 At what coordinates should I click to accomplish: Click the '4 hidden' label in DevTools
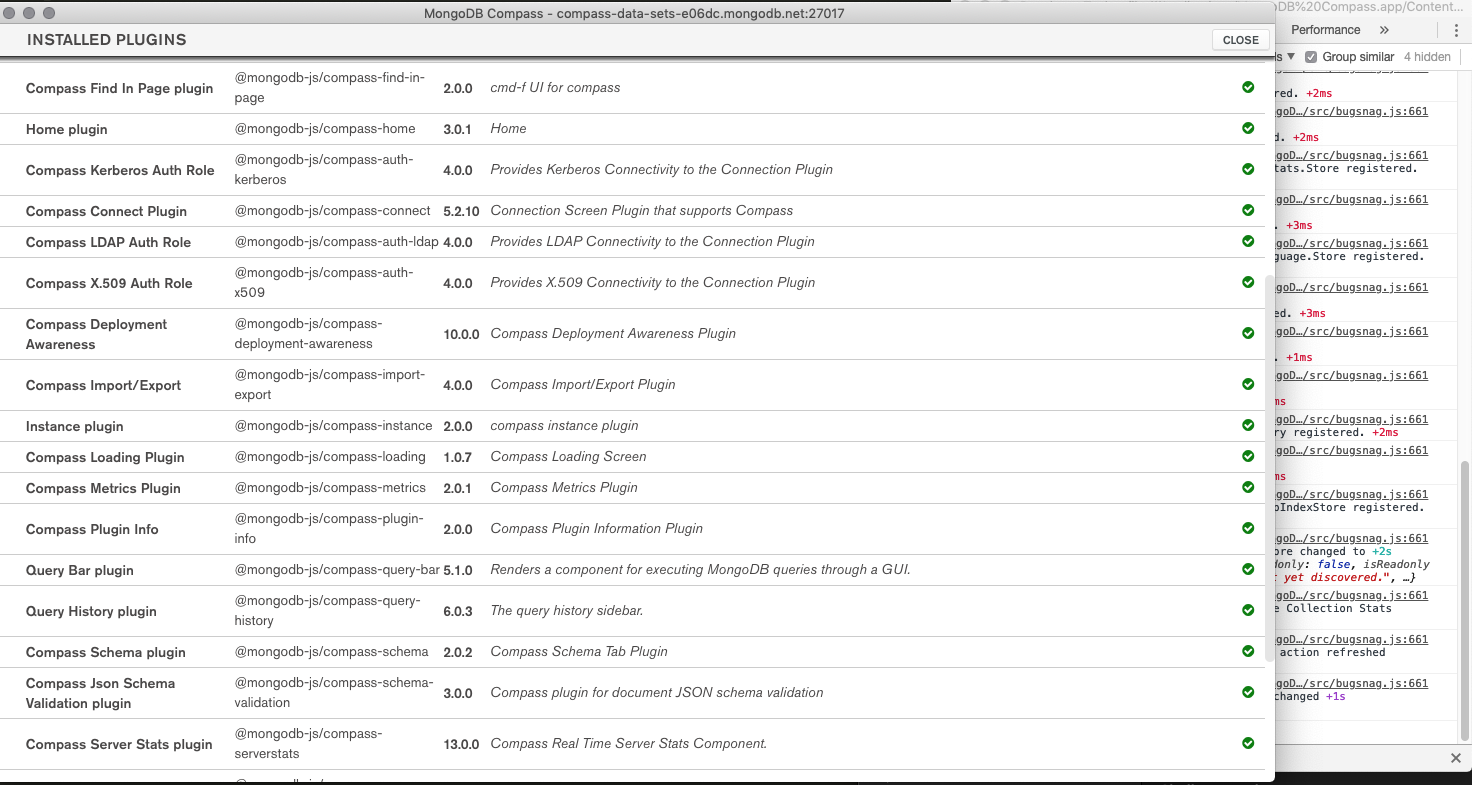click(x=1427, y=57)
